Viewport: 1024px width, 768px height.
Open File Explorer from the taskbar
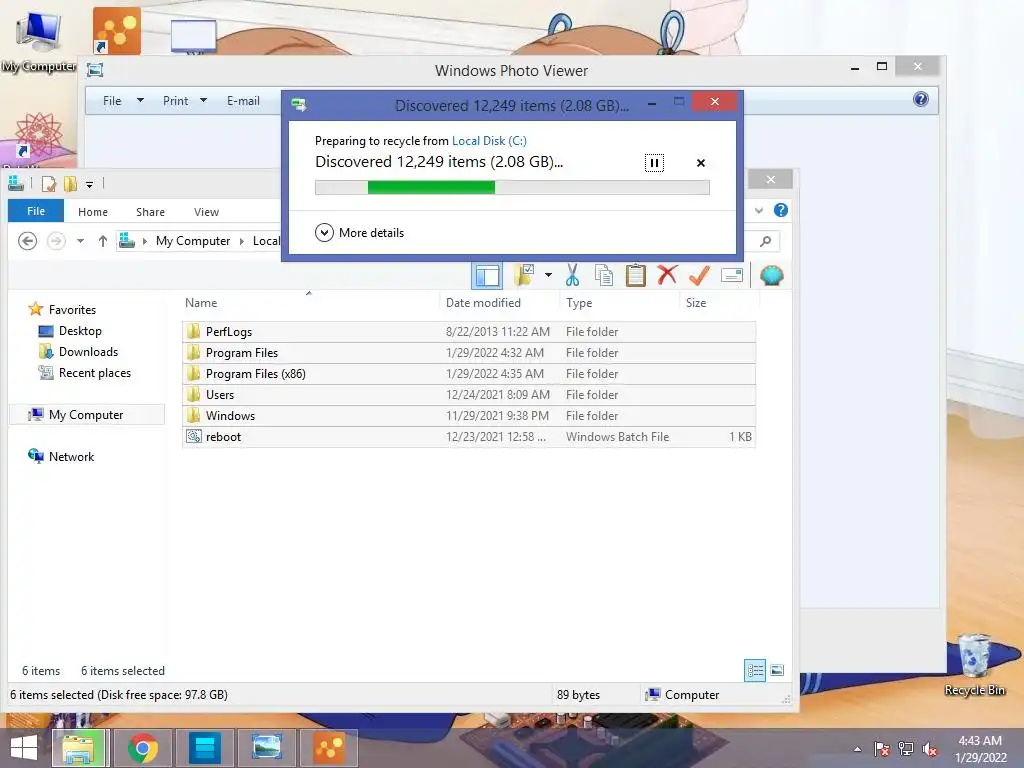point(82,748)
